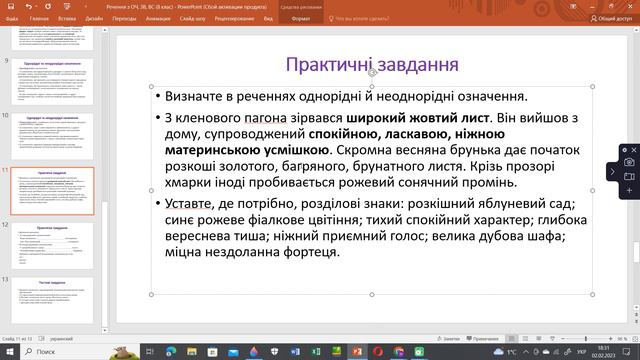Start screen recording from side panel

point(629,176)
